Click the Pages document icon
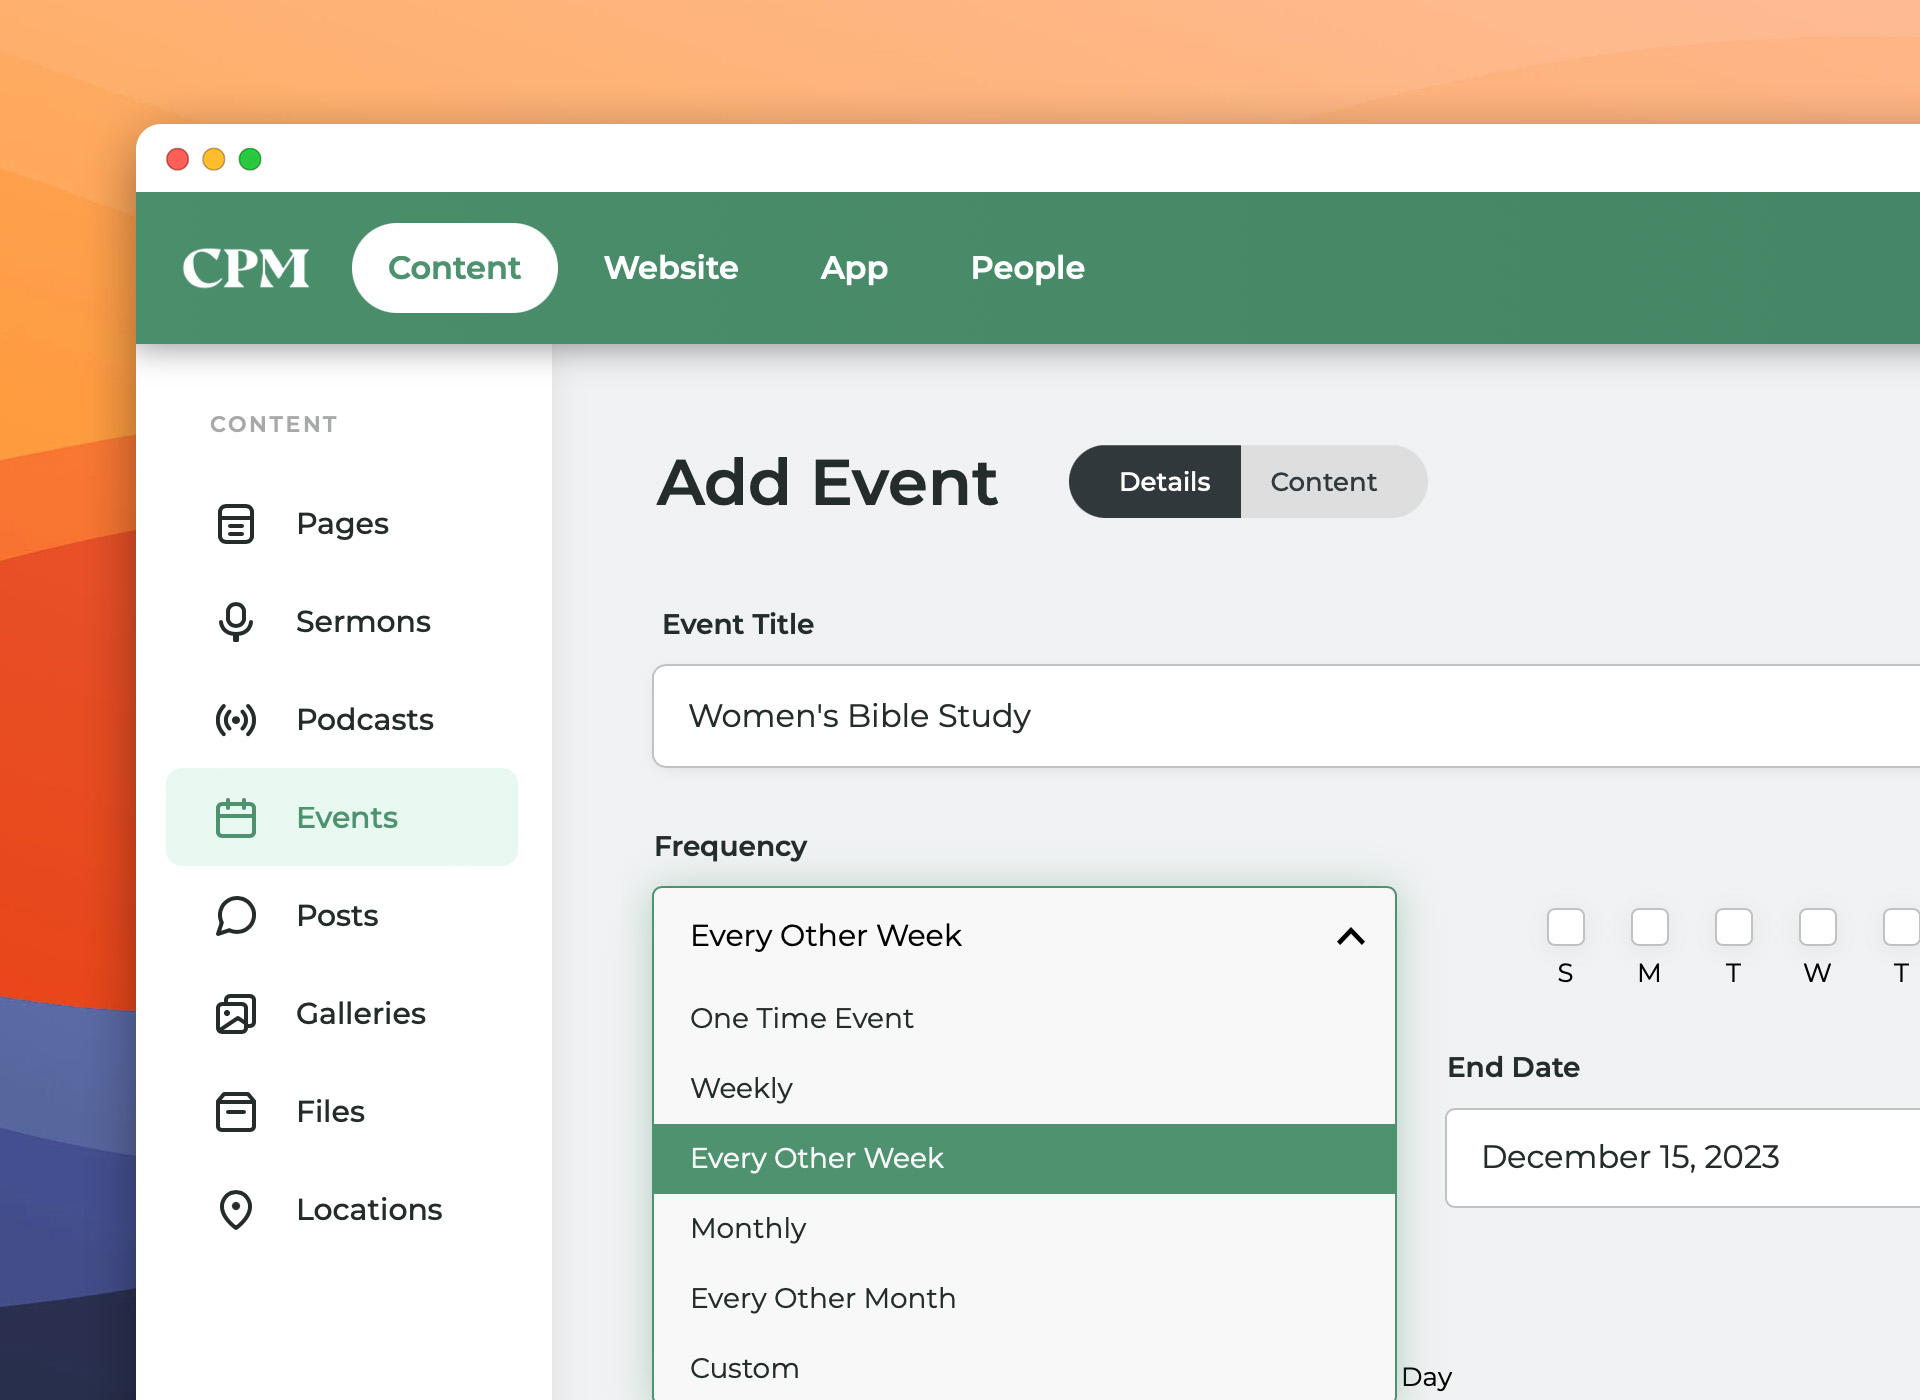Viewport: 1920px width, 1400px height. pos(236,524)
